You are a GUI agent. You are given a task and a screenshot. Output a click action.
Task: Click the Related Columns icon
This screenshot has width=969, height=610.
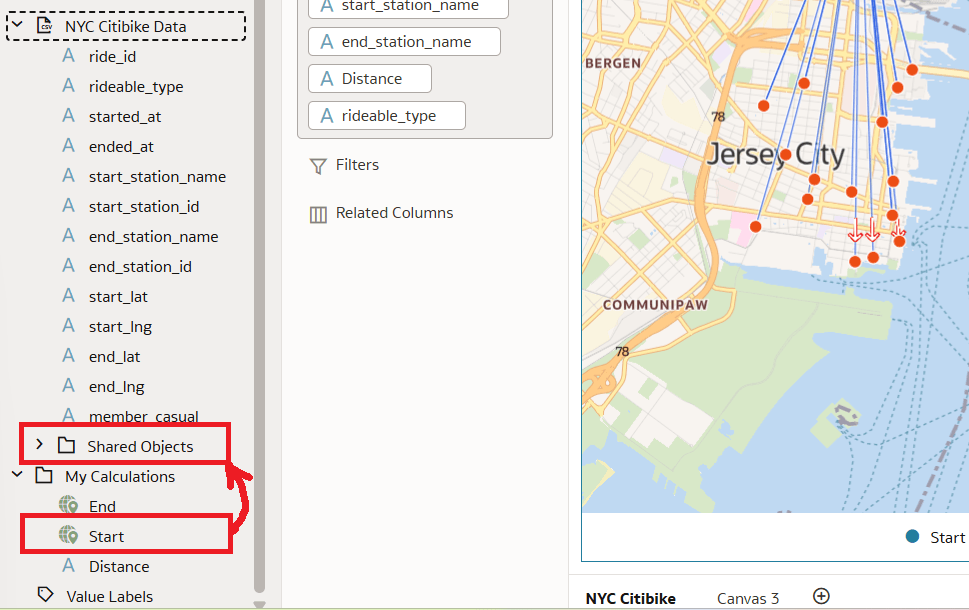tap(318, 214)
